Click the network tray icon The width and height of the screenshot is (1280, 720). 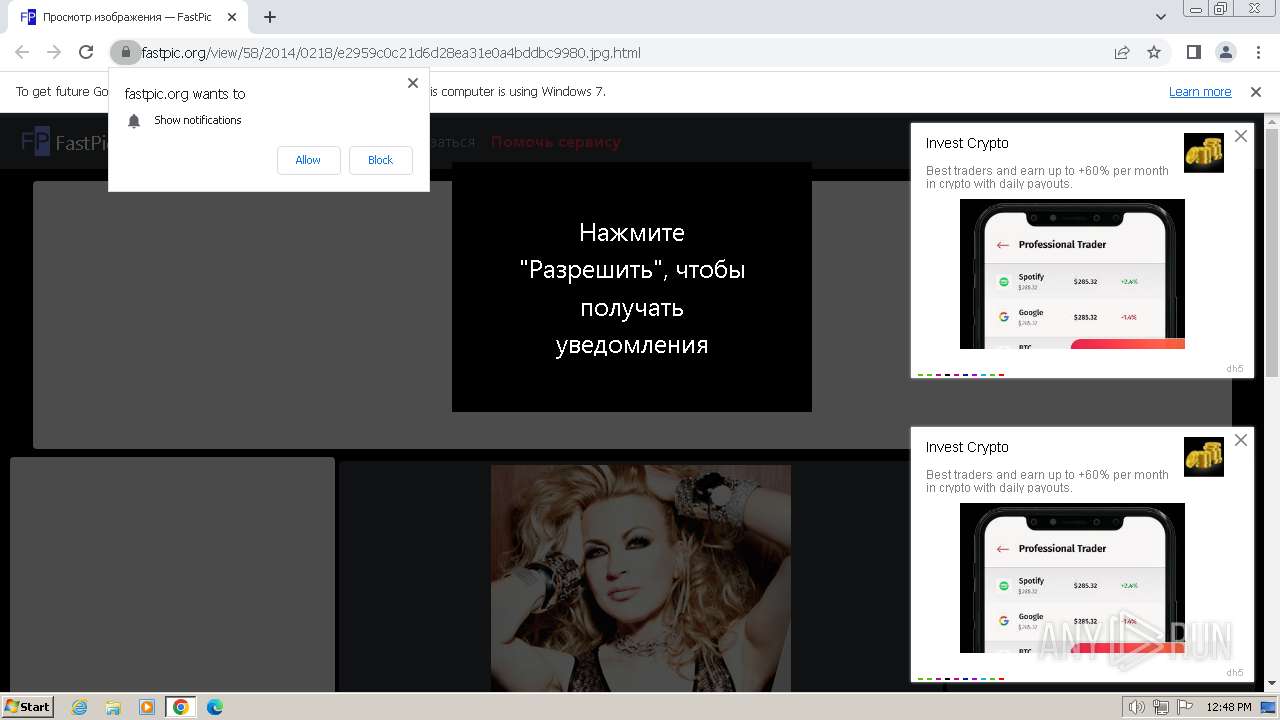coord(1161,707)
